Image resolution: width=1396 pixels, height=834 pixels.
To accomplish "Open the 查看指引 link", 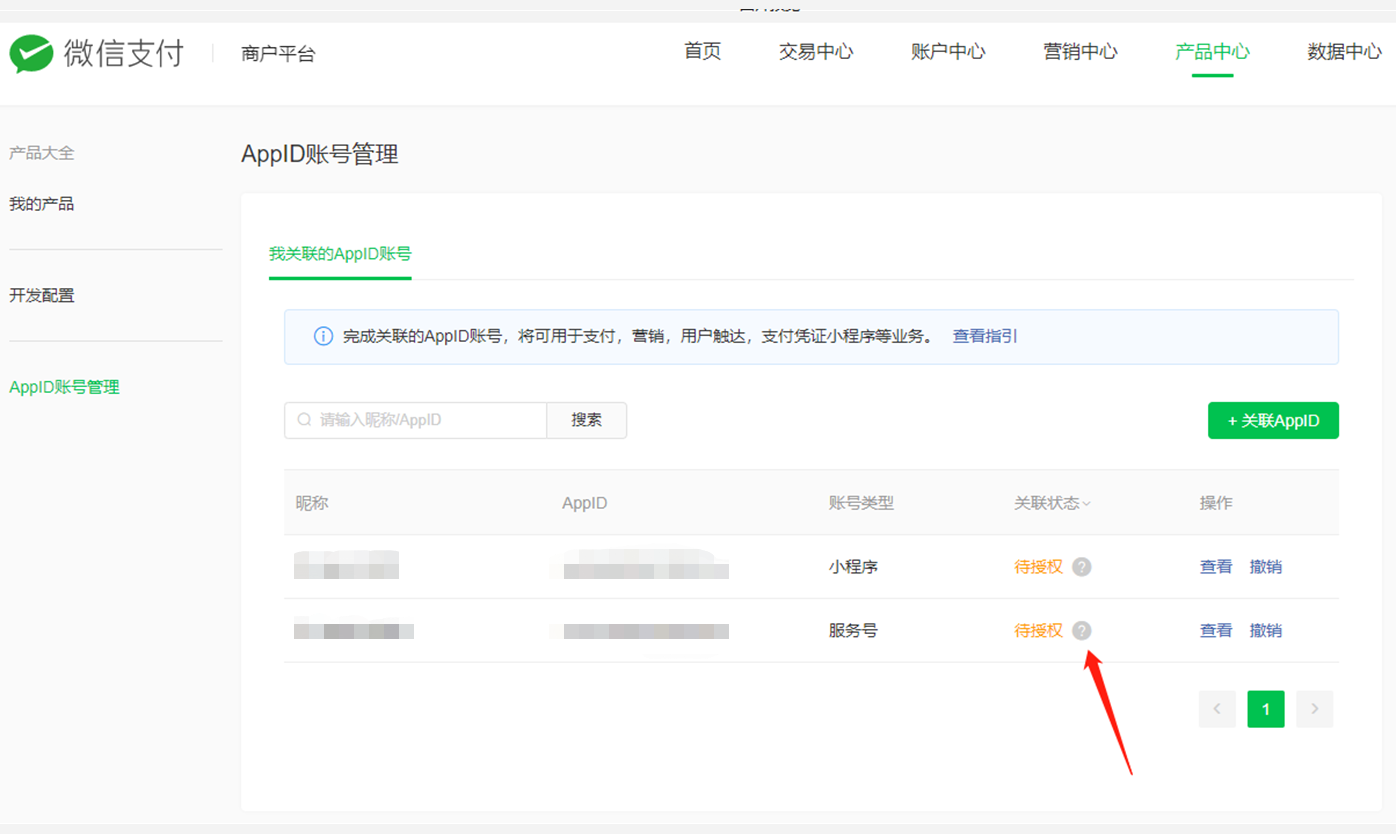I will [x=985, y=337].
